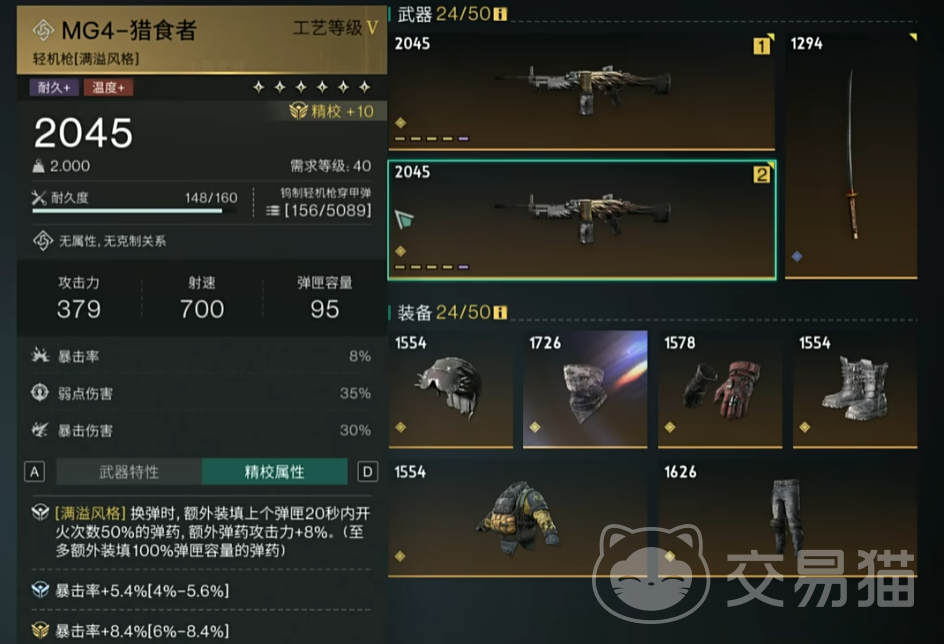Select the MG4 in weapon slot 1
Image resolution: width=944 pixels, height=644 pixels.
click(x=582, y=90)
